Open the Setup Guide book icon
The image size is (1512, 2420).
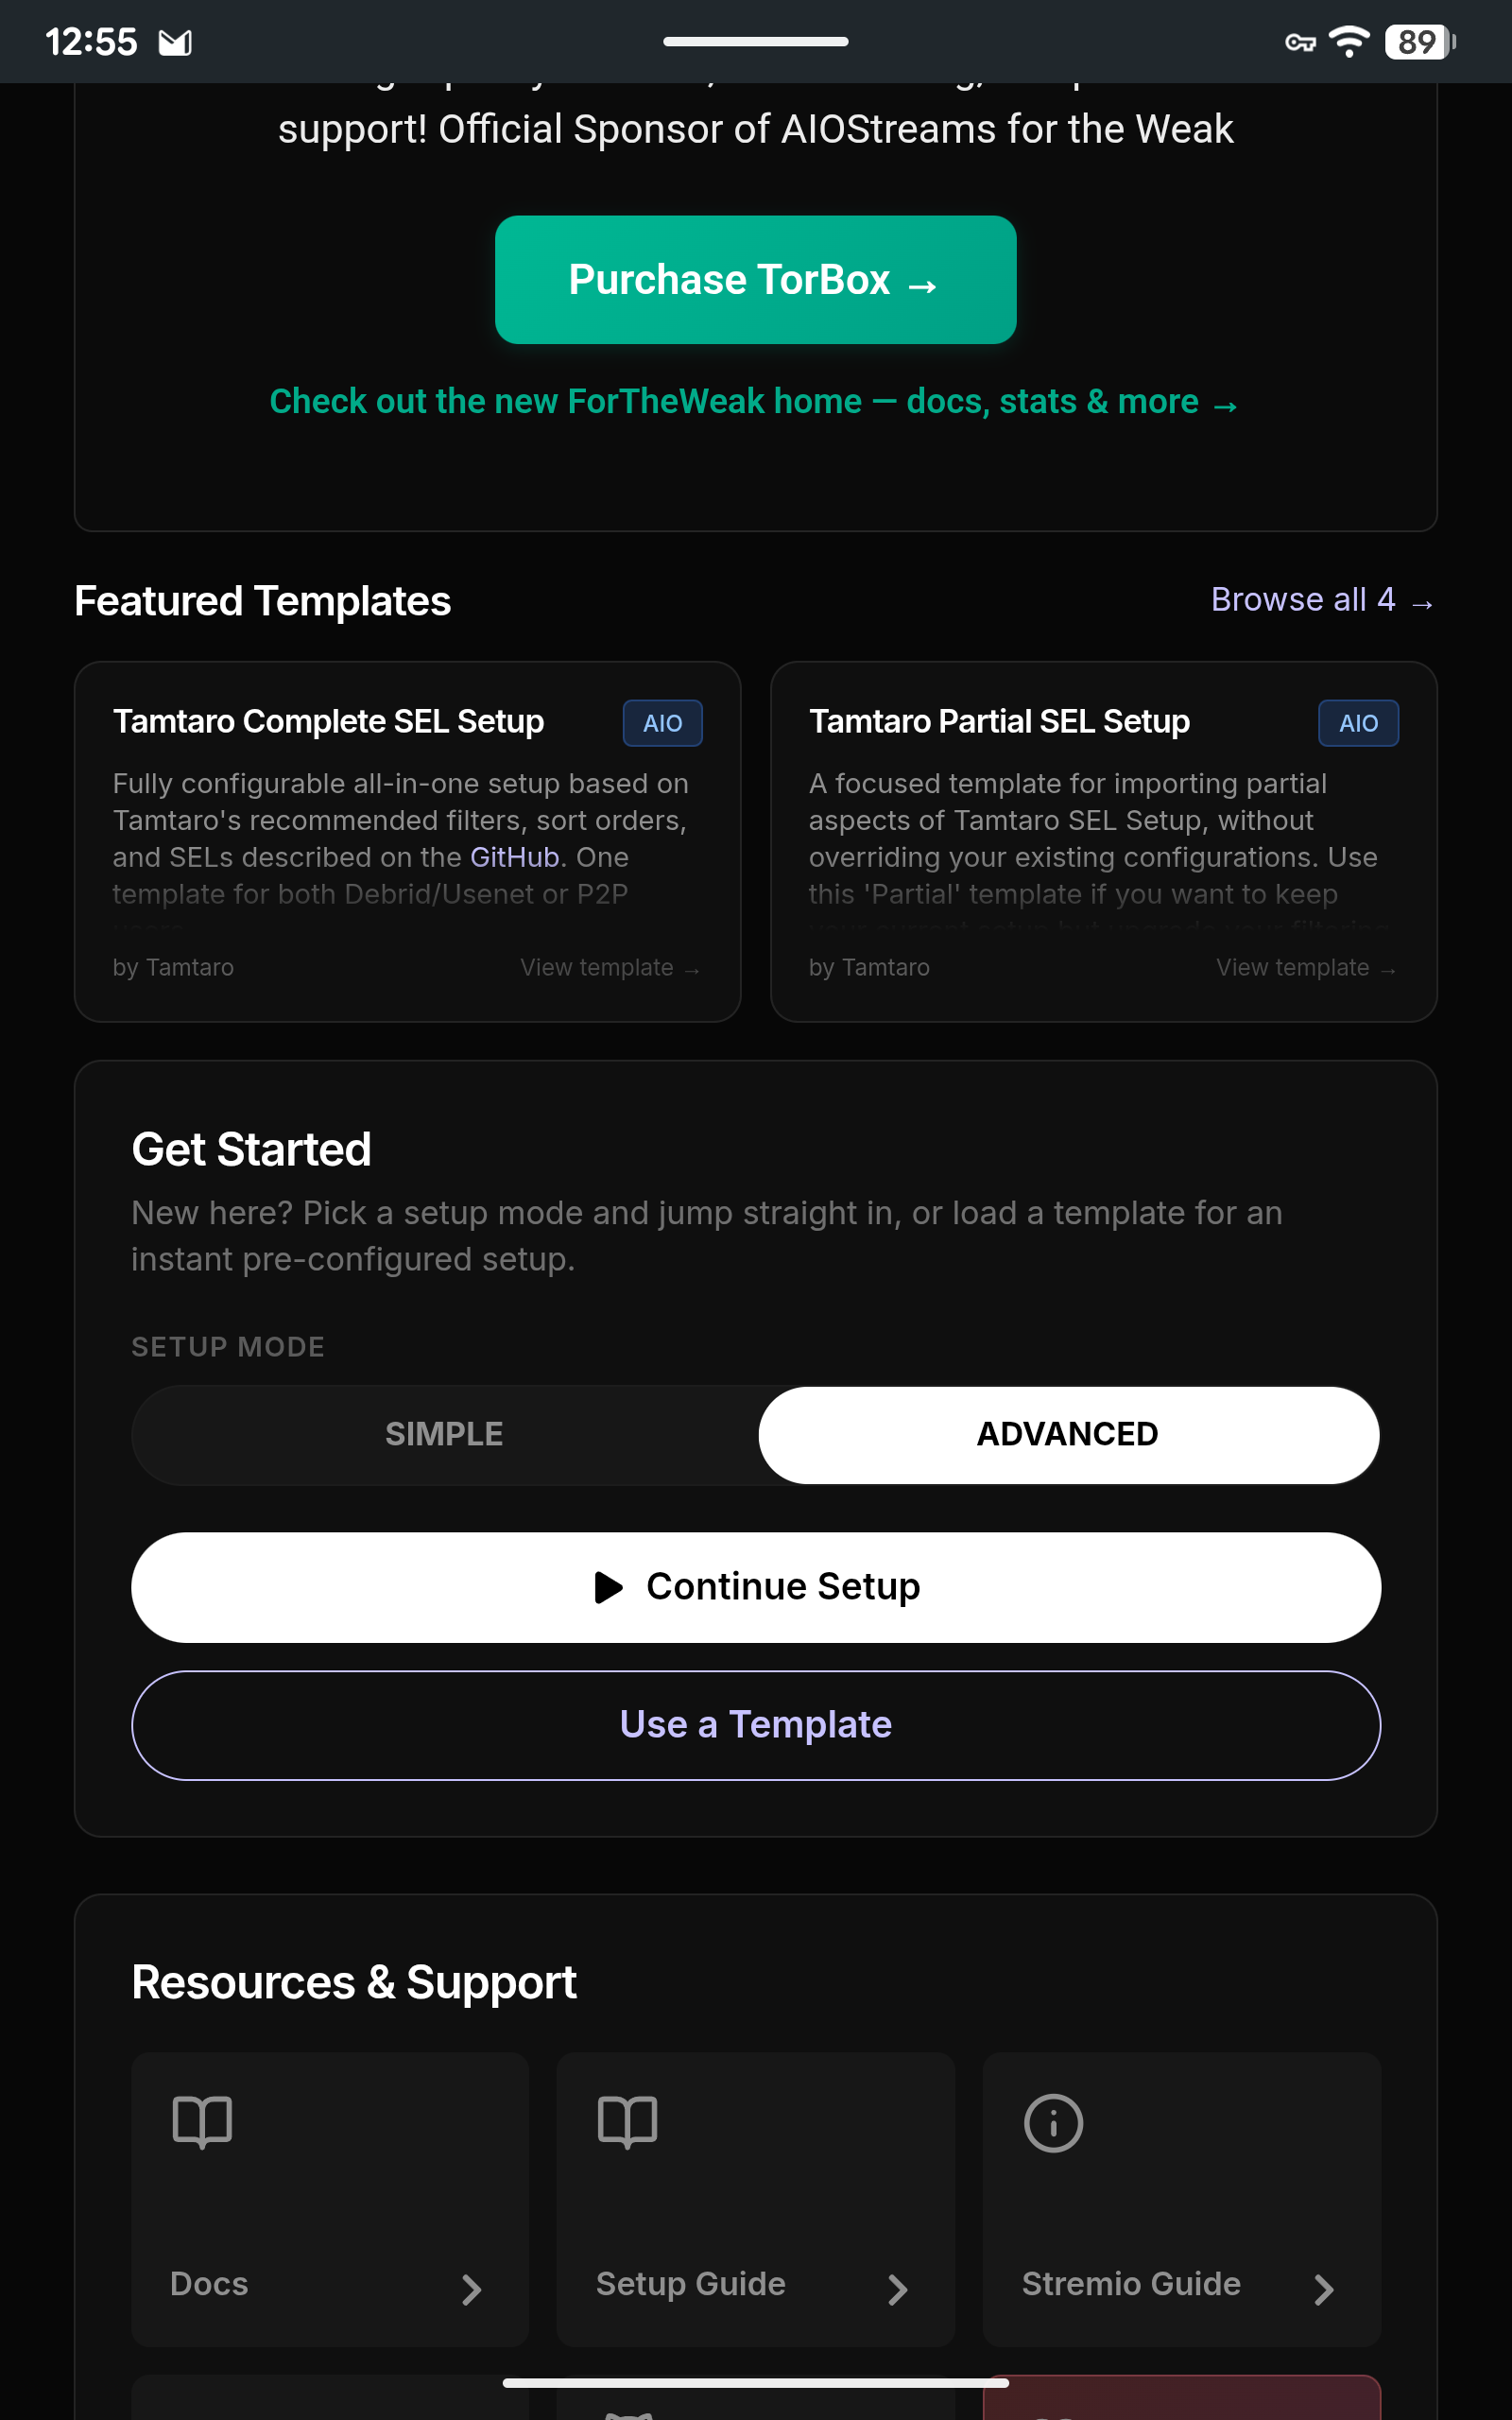tap(627, 2122)
